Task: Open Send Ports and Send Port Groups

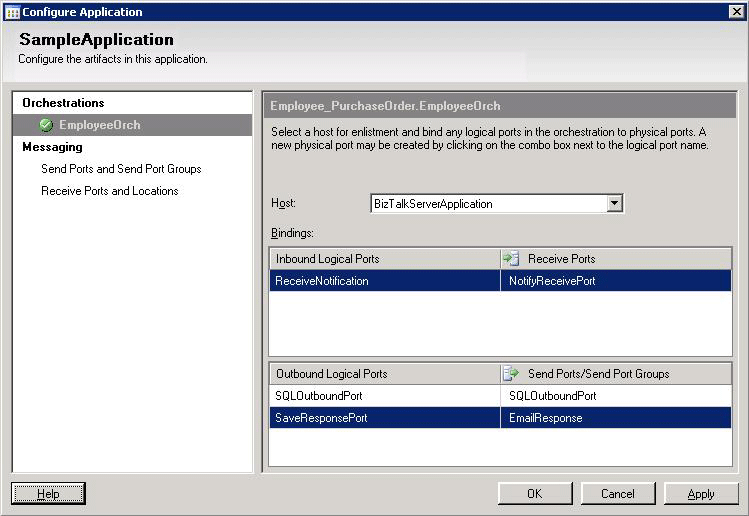Action: point(121,169)
